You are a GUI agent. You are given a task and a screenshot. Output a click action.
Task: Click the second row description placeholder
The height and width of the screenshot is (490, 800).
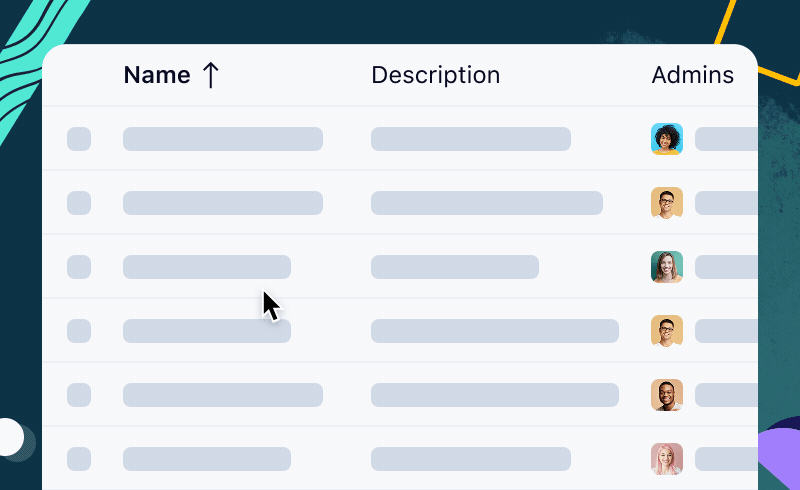pos(487,203)
